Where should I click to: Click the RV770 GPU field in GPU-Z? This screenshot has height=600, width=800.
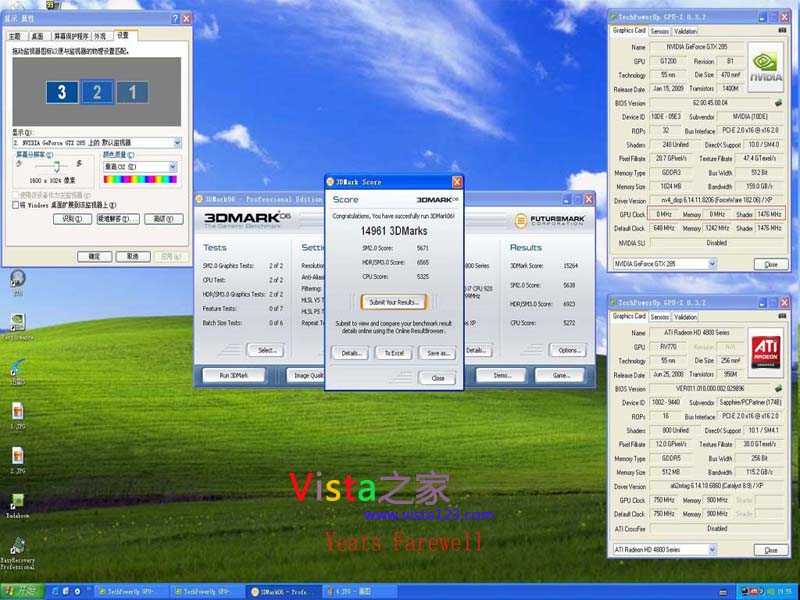pos(668,347)
